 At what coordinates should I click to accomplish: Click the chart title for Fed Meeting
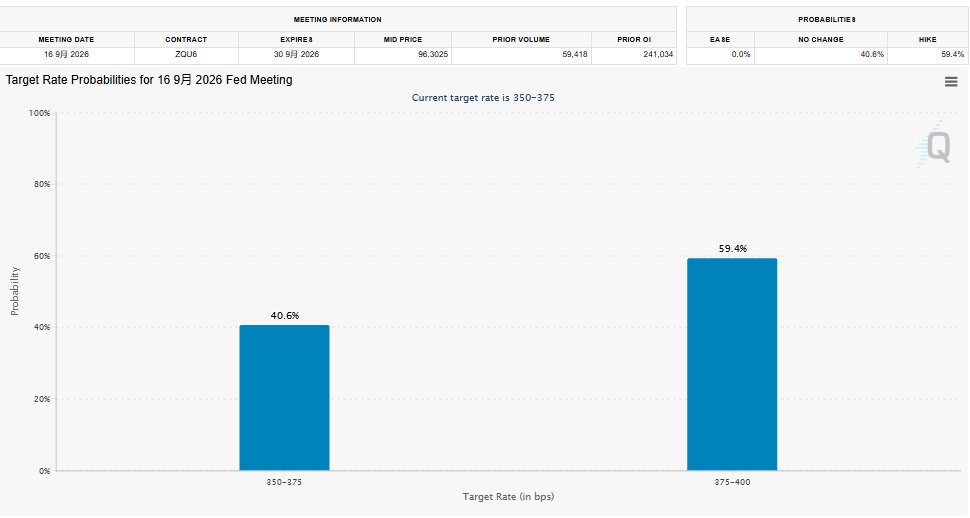click(149, 80)
